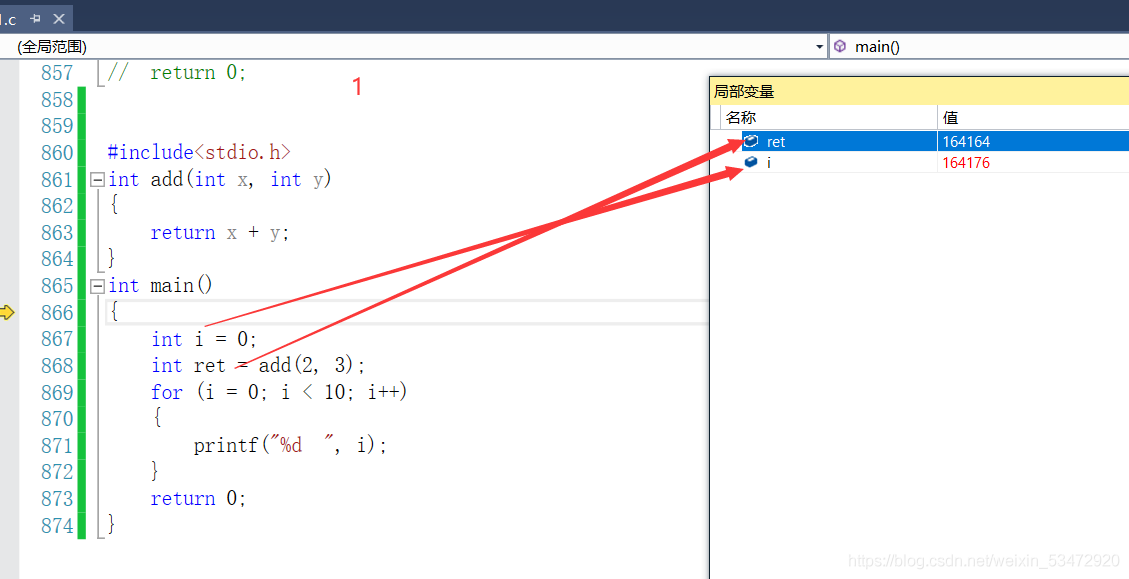The width and height of the screenshot is (1129, 579).
Task: Click the 局部变量 panel title bar
Action: pyautogui.click(x=919, y=91)
